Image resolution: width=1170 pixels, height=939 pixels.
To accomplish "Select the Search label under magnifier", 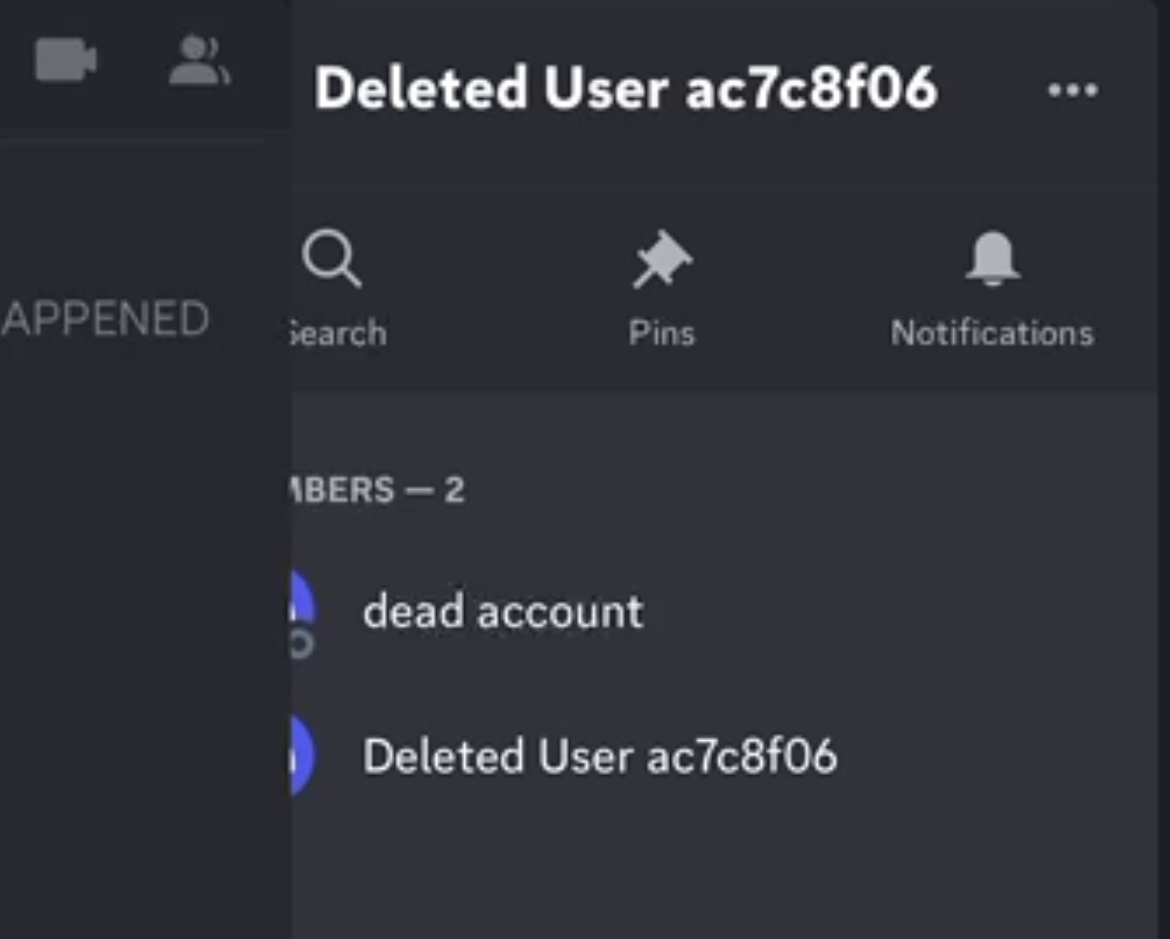I will [338, 333].
